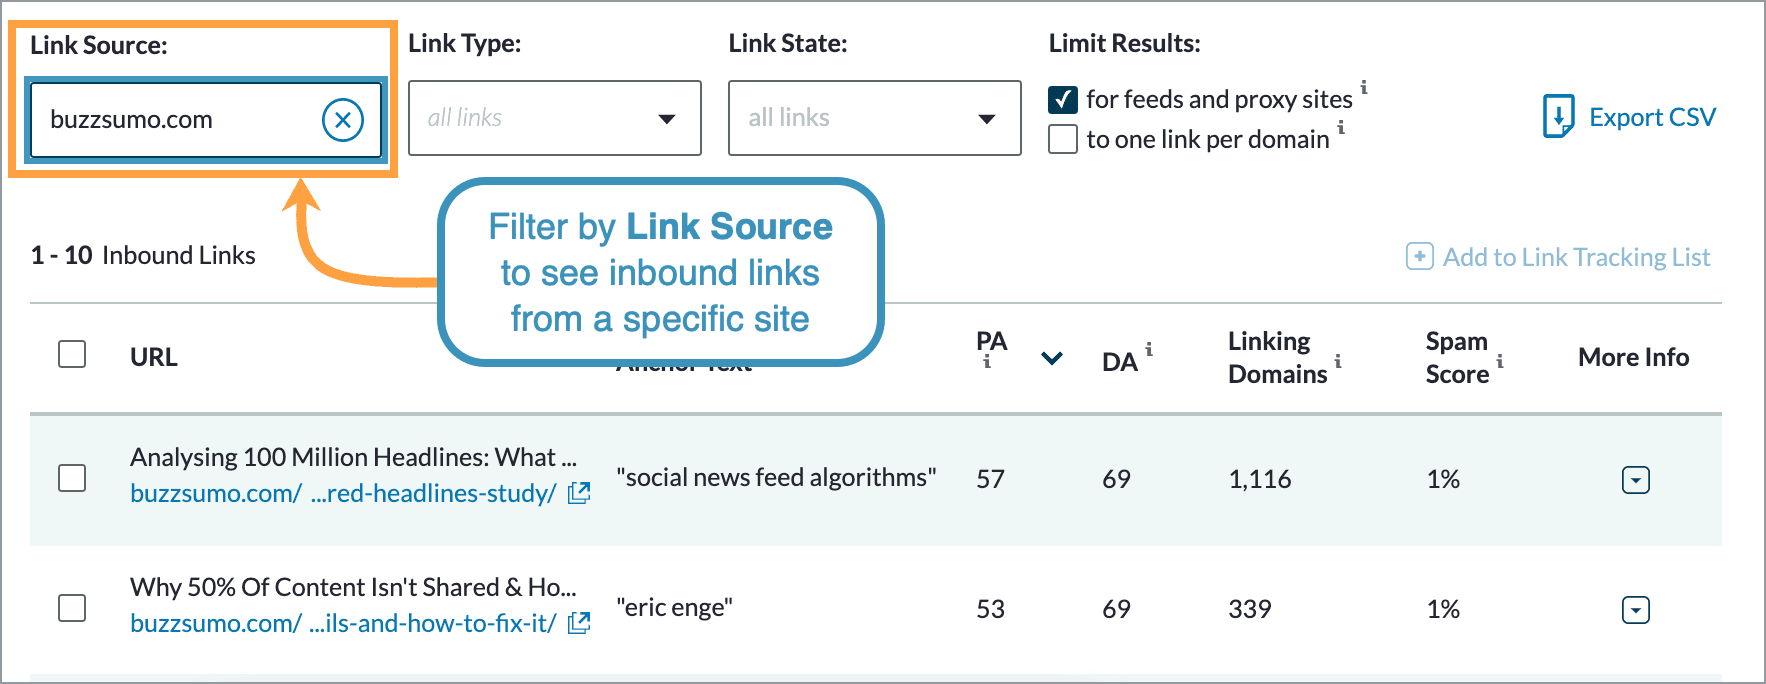Enable to one link per domain

click(1062, 139)
